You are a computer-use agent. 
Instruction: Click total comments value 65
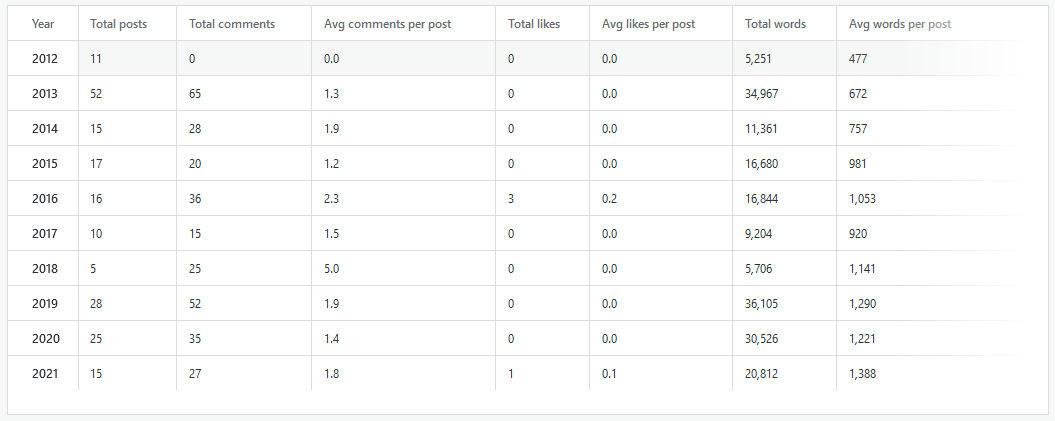coord(194,94)
